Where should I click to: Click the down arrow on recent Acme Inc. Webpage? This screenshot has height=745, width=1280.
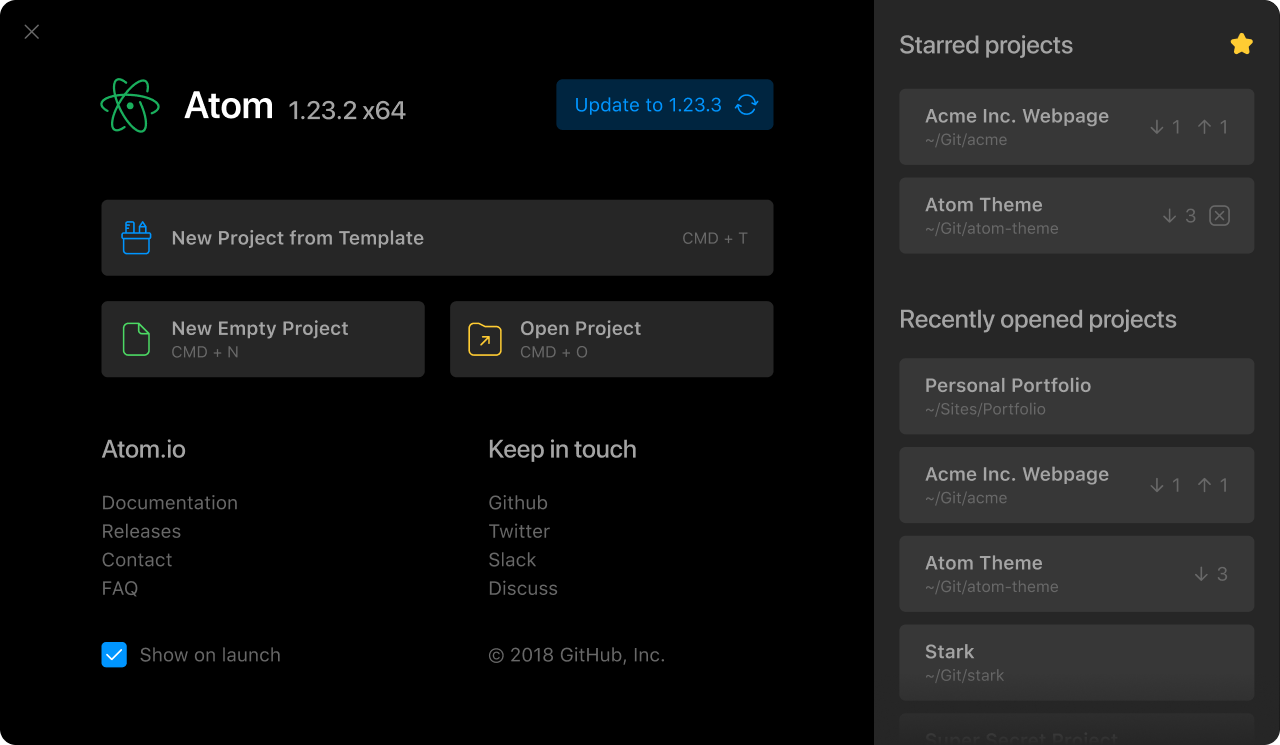[x=1156, y=485]
